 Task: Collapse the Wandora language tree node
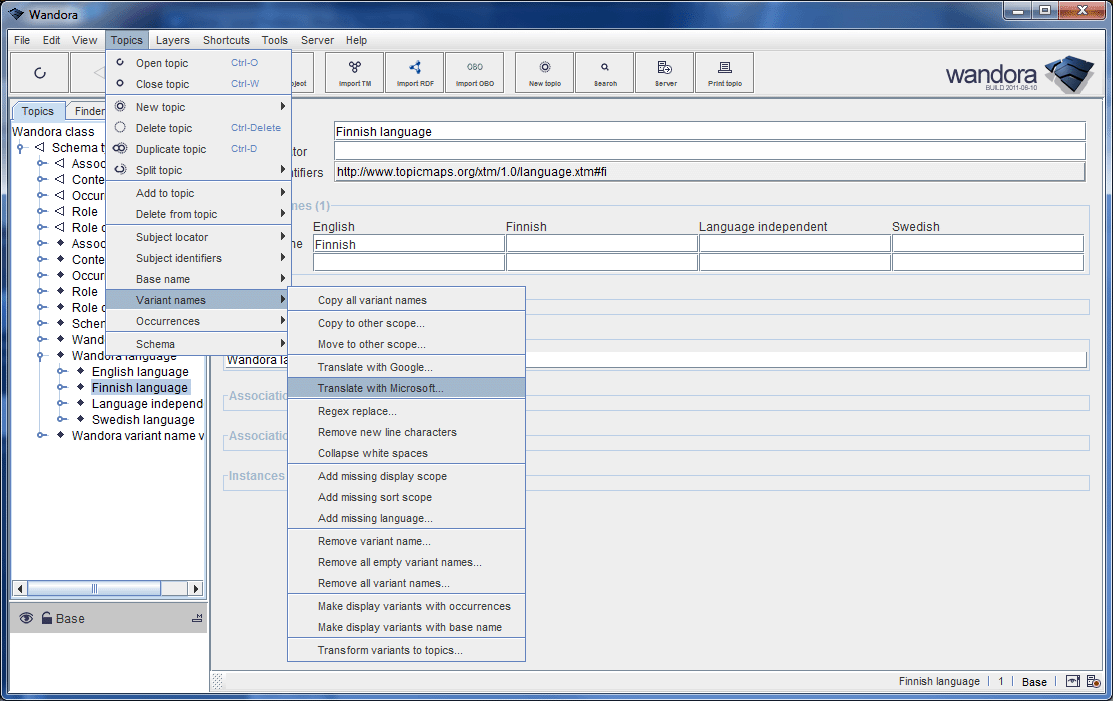pos(41,355)
